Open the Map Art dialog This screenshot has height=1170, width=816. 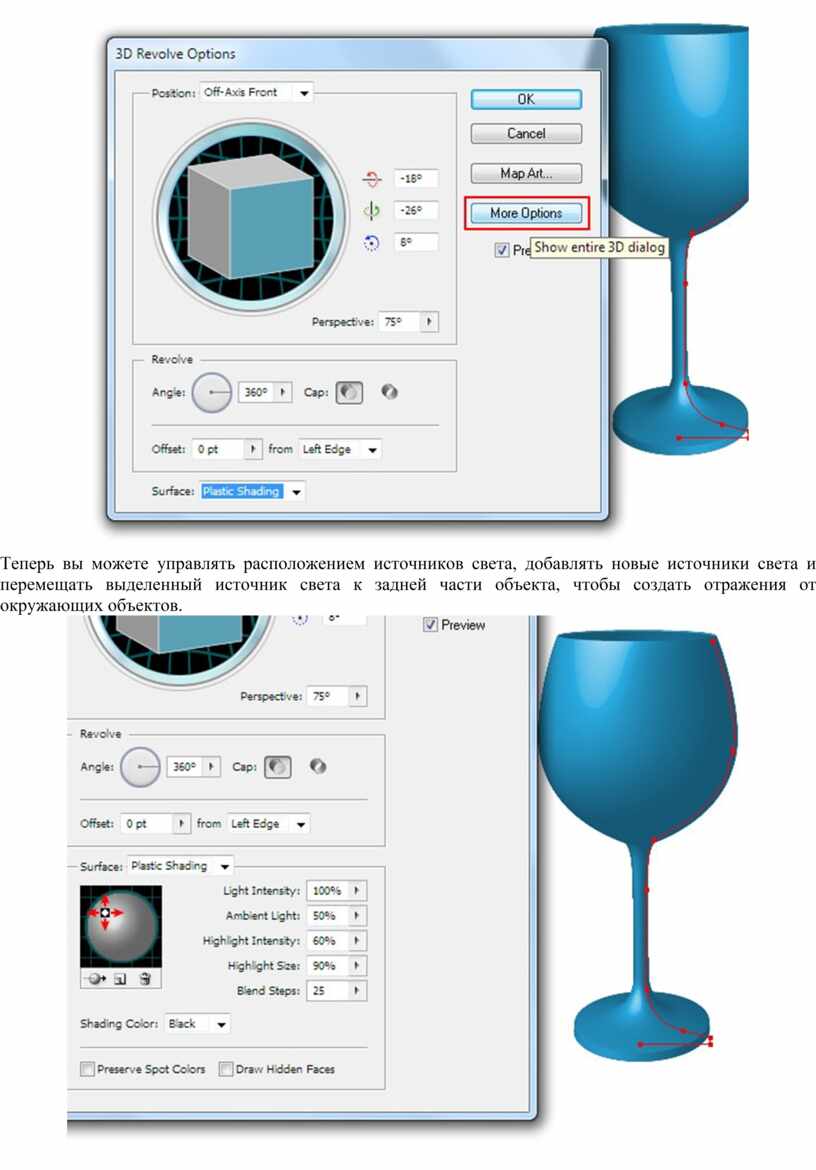tap(526, 173)
